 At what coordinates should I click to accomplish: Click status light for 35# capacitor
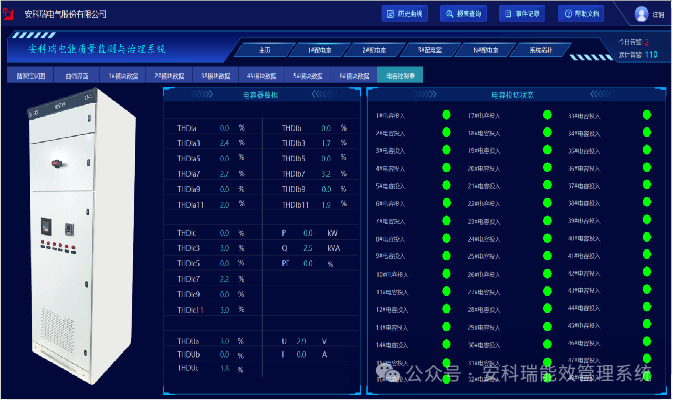click(647, 150)
